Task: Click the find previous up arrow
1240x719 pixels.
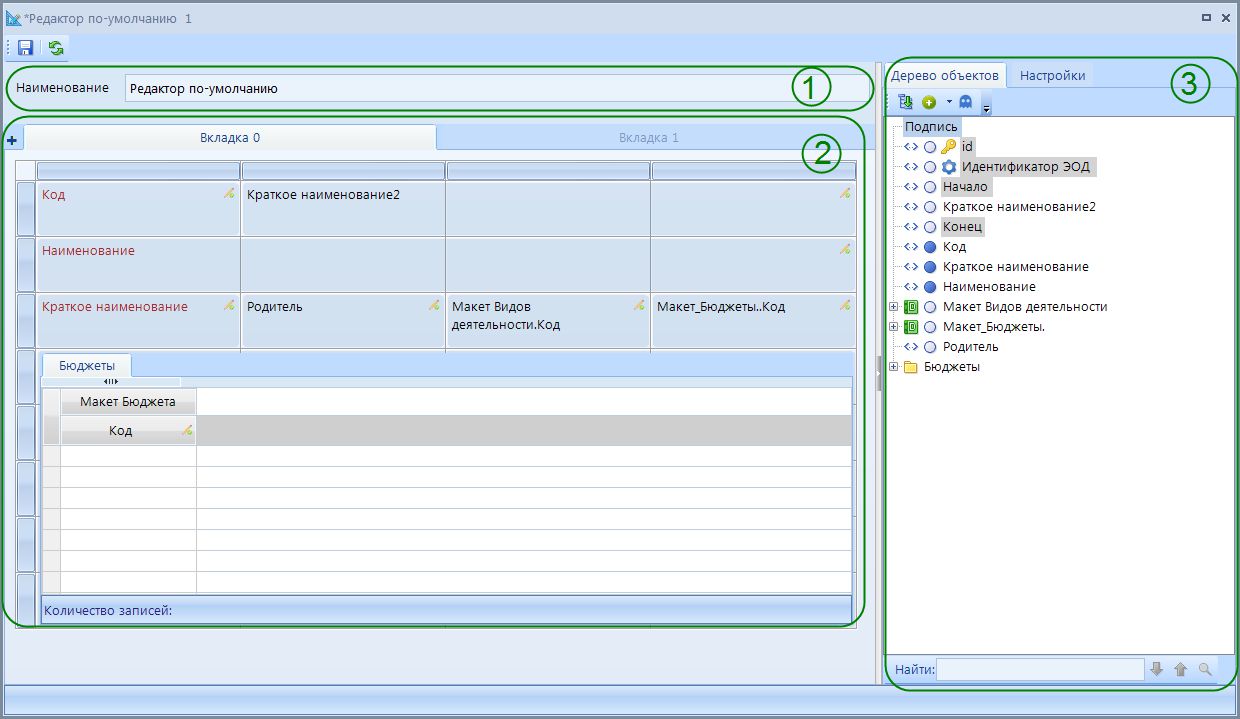Action: coord(1180,669)
